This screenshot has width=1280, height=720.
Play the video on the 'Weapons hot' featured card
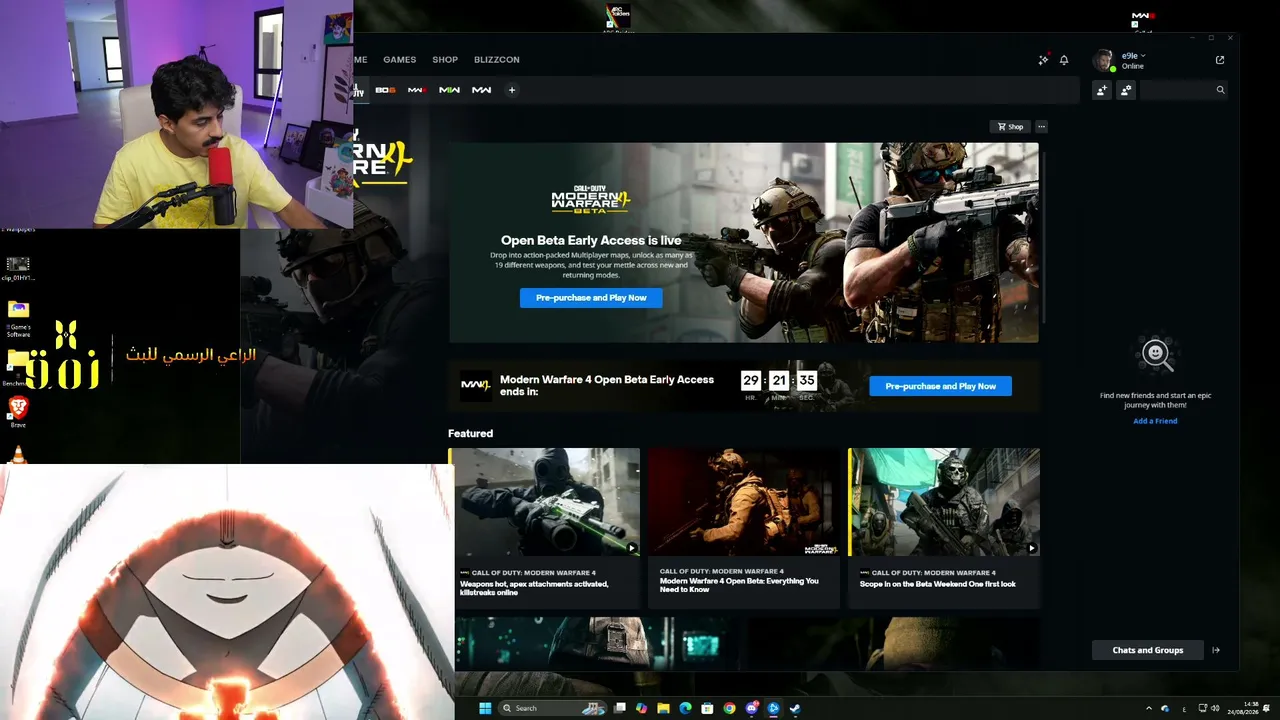(x=632, y=548)
